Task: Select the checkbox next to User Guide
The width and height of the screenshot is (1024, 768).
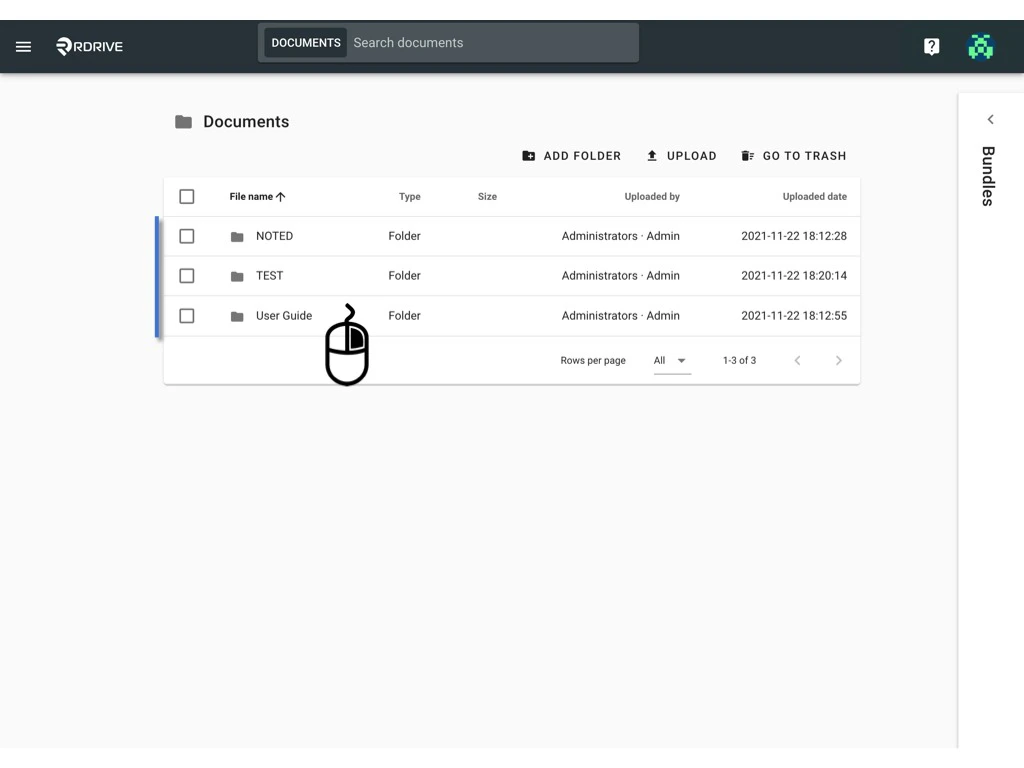Action: click(x=187, y=315)
